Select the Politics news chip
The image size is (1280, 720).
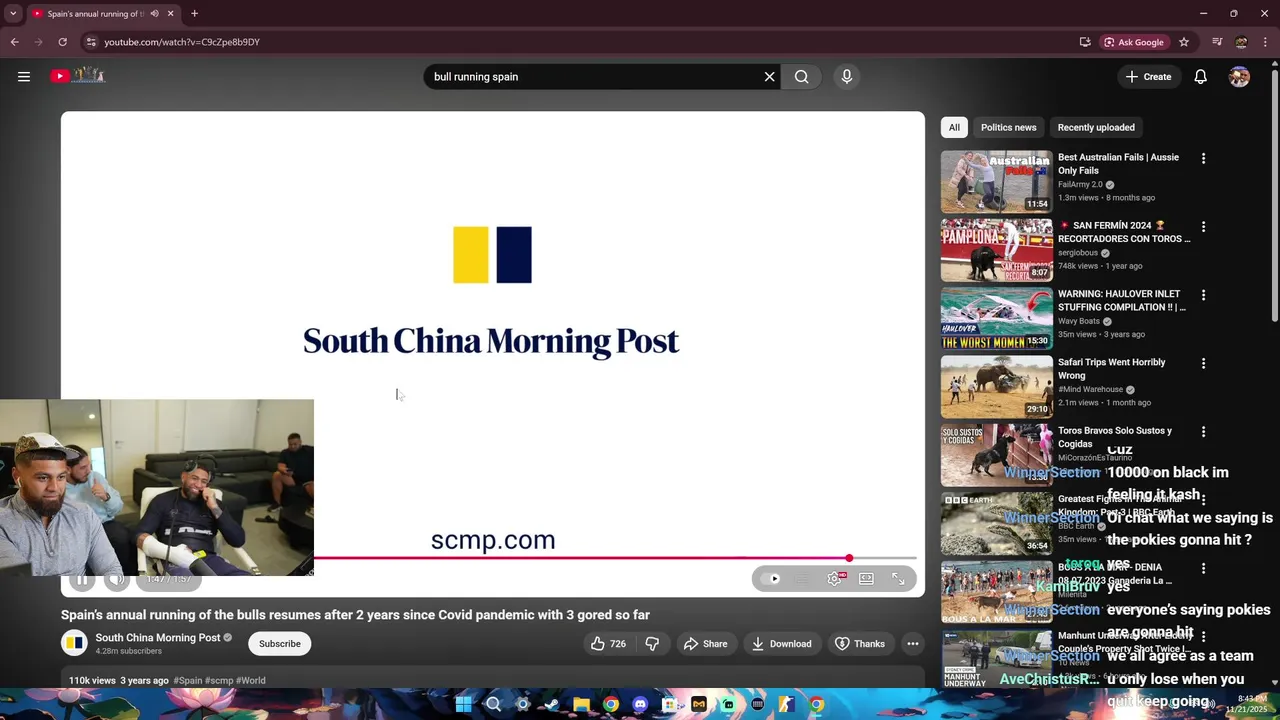click(1008, 127)
